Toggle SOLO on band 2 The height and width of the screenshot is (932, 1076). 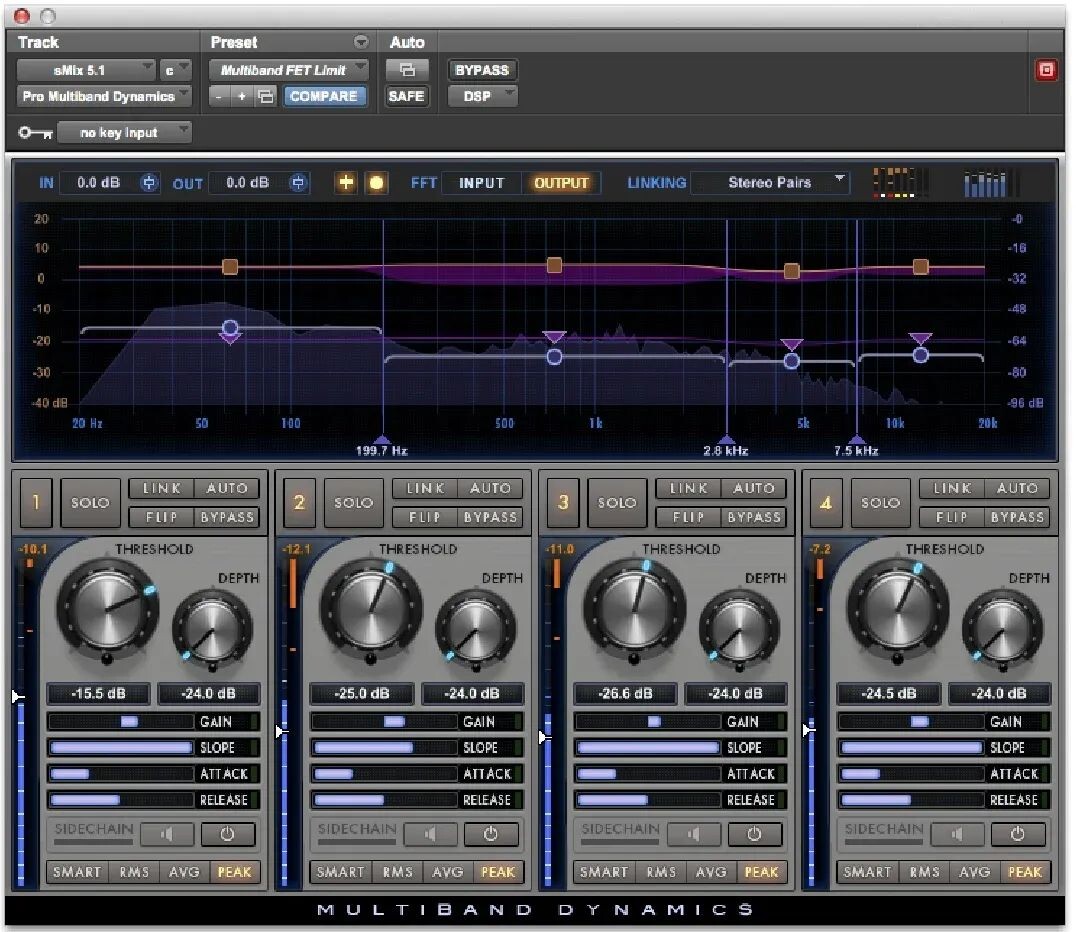point(354,503)
